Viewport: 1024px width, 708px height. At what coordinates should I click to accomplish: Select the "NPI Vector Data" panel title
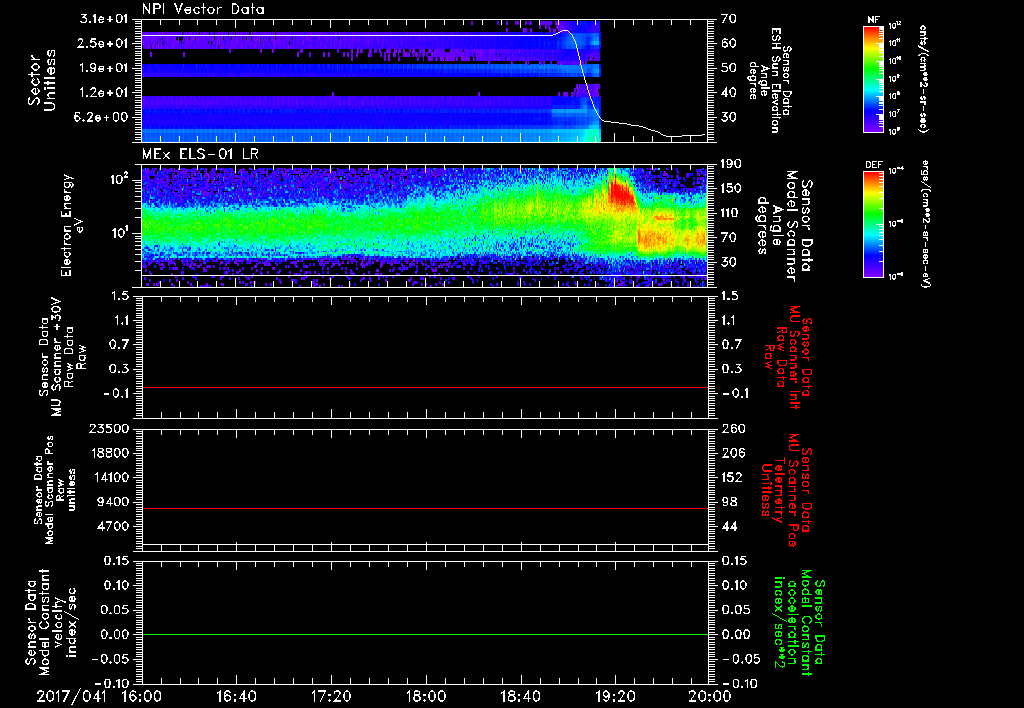[203, 9]
